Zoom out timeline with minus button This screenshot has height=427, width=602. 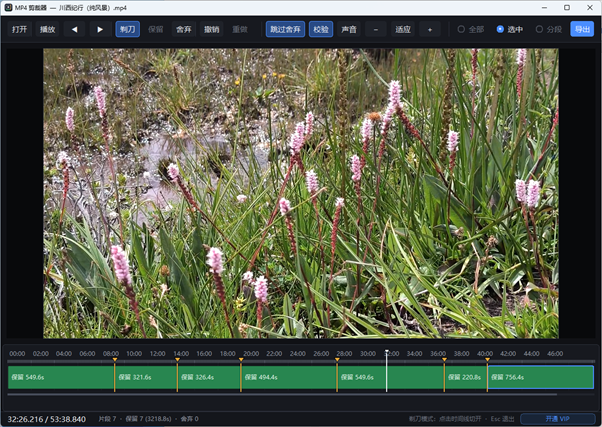point(375,29)
